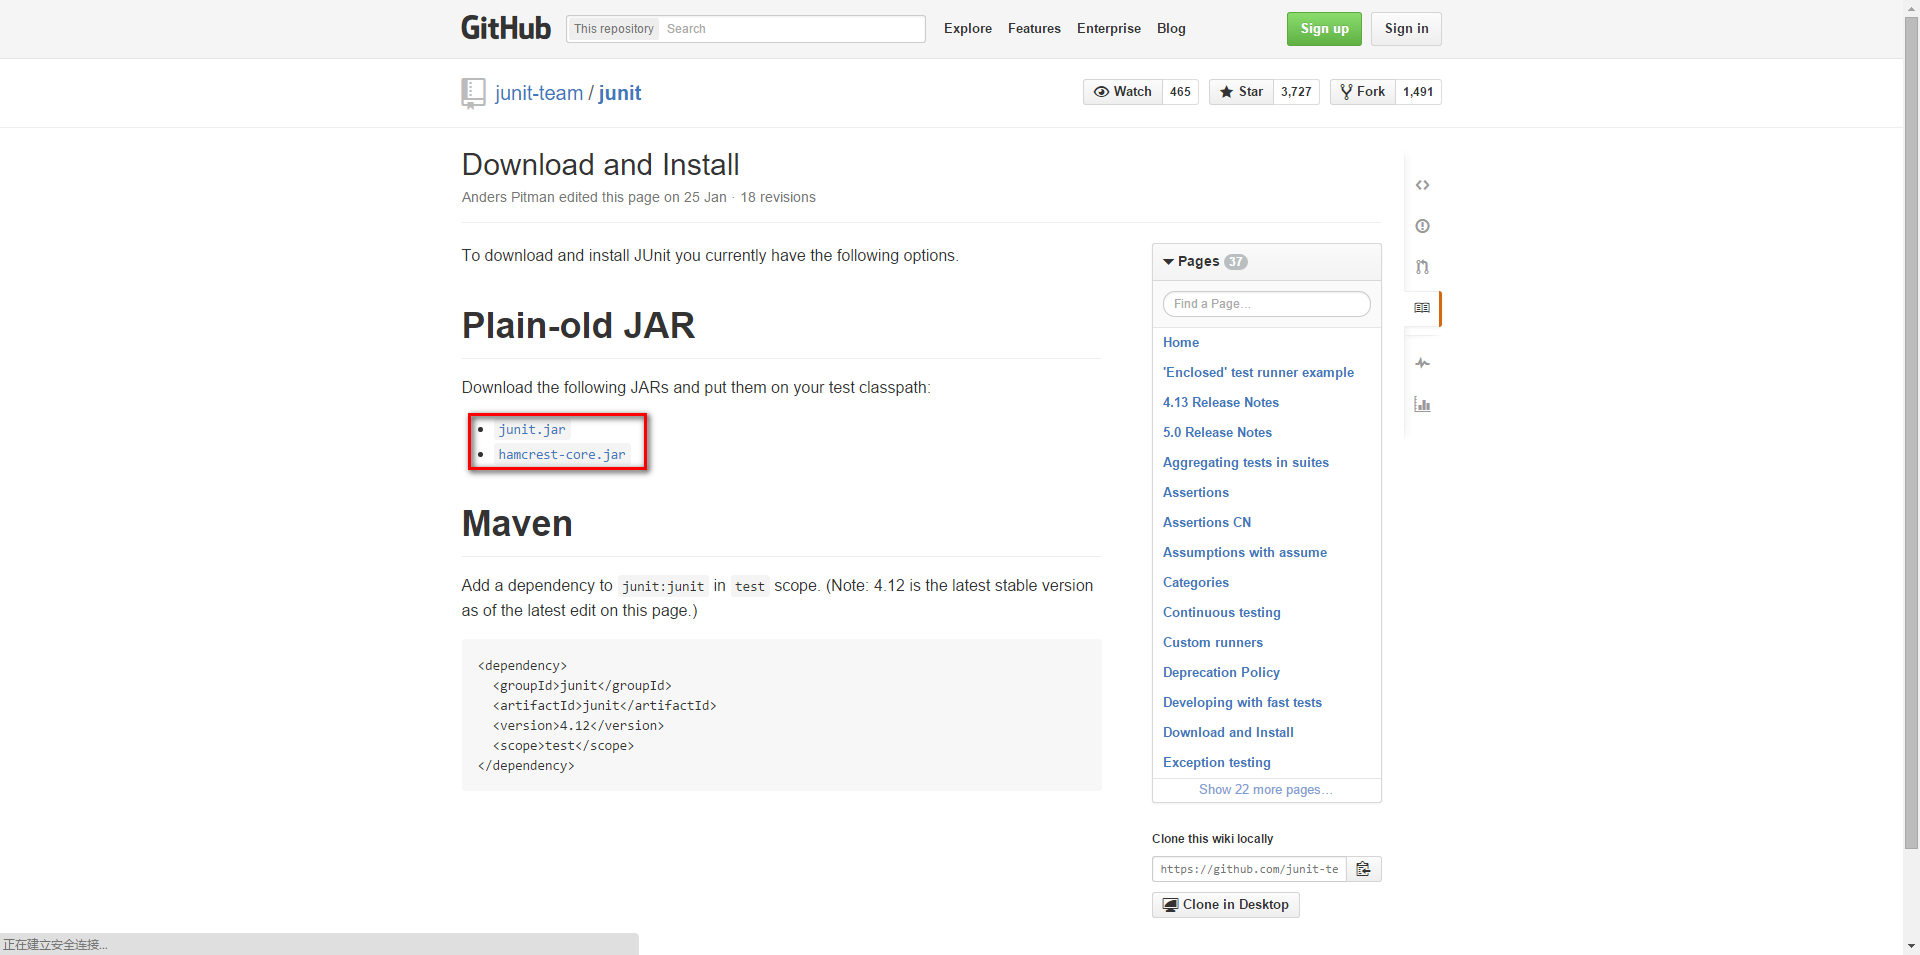Open Custom runners page
This screenshot has height=955, width=1920.
[x=1212, y=642]
